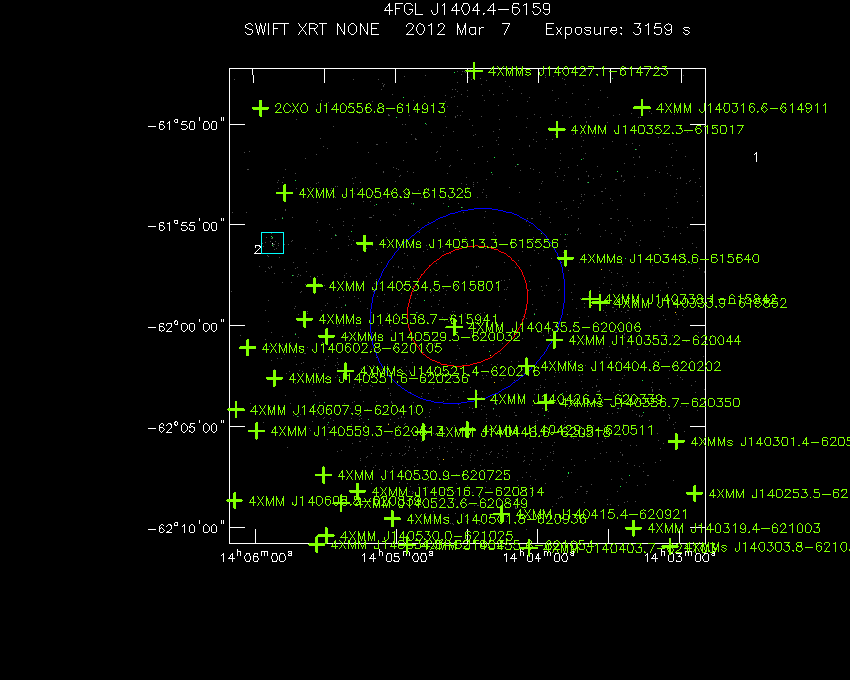
Task: Click the label 4XMM J140319.4-621003
Action: tap(735, 528)
